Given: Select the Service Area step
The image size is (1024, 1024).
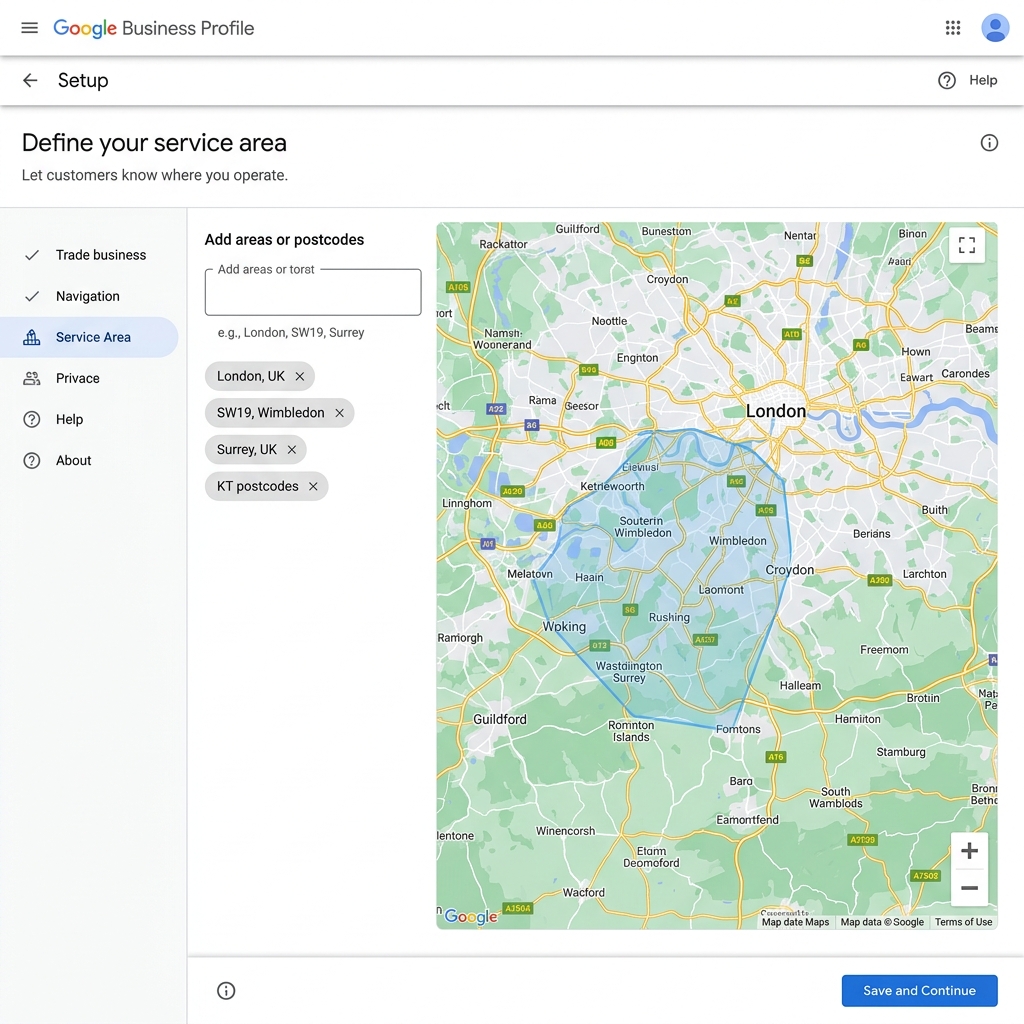Looking at the screenshot, I should [x=89, y=337].
